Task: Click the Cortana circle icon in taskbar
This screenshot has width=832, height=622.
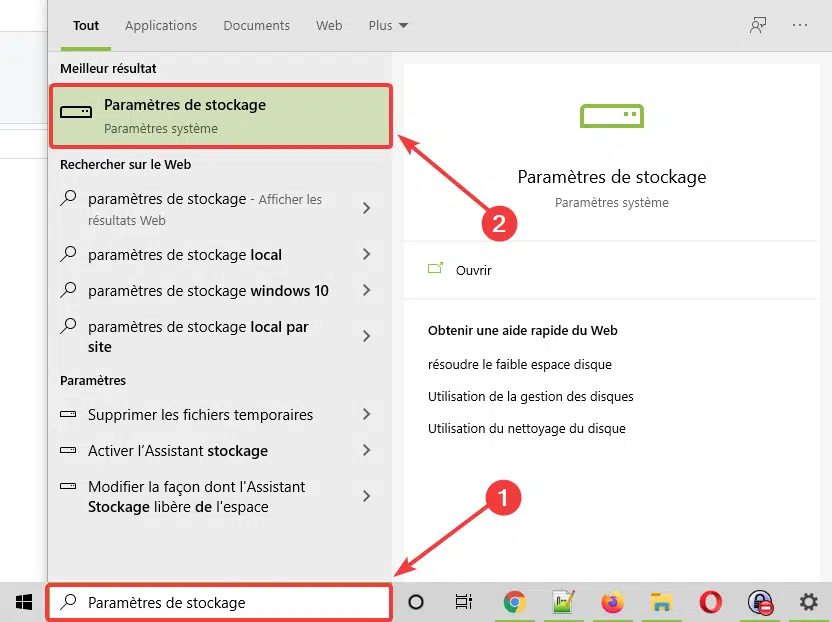Action: coord(415,602)
